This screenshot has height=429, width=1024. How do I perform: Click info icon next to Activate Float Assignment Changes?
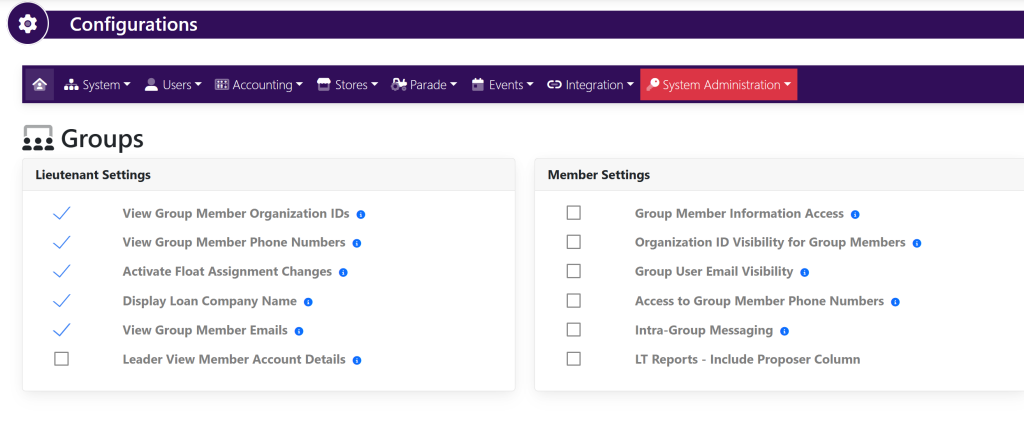click(x=343, y=272)
